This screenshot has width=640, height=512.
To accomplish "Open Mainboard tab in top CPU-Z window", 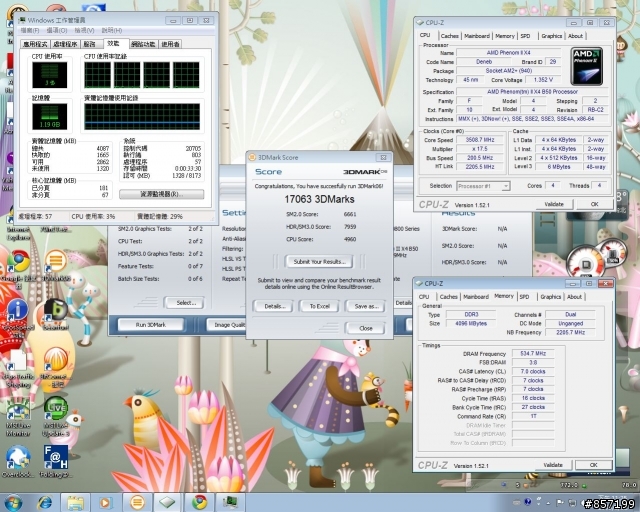I will click(x=477, y=36).
